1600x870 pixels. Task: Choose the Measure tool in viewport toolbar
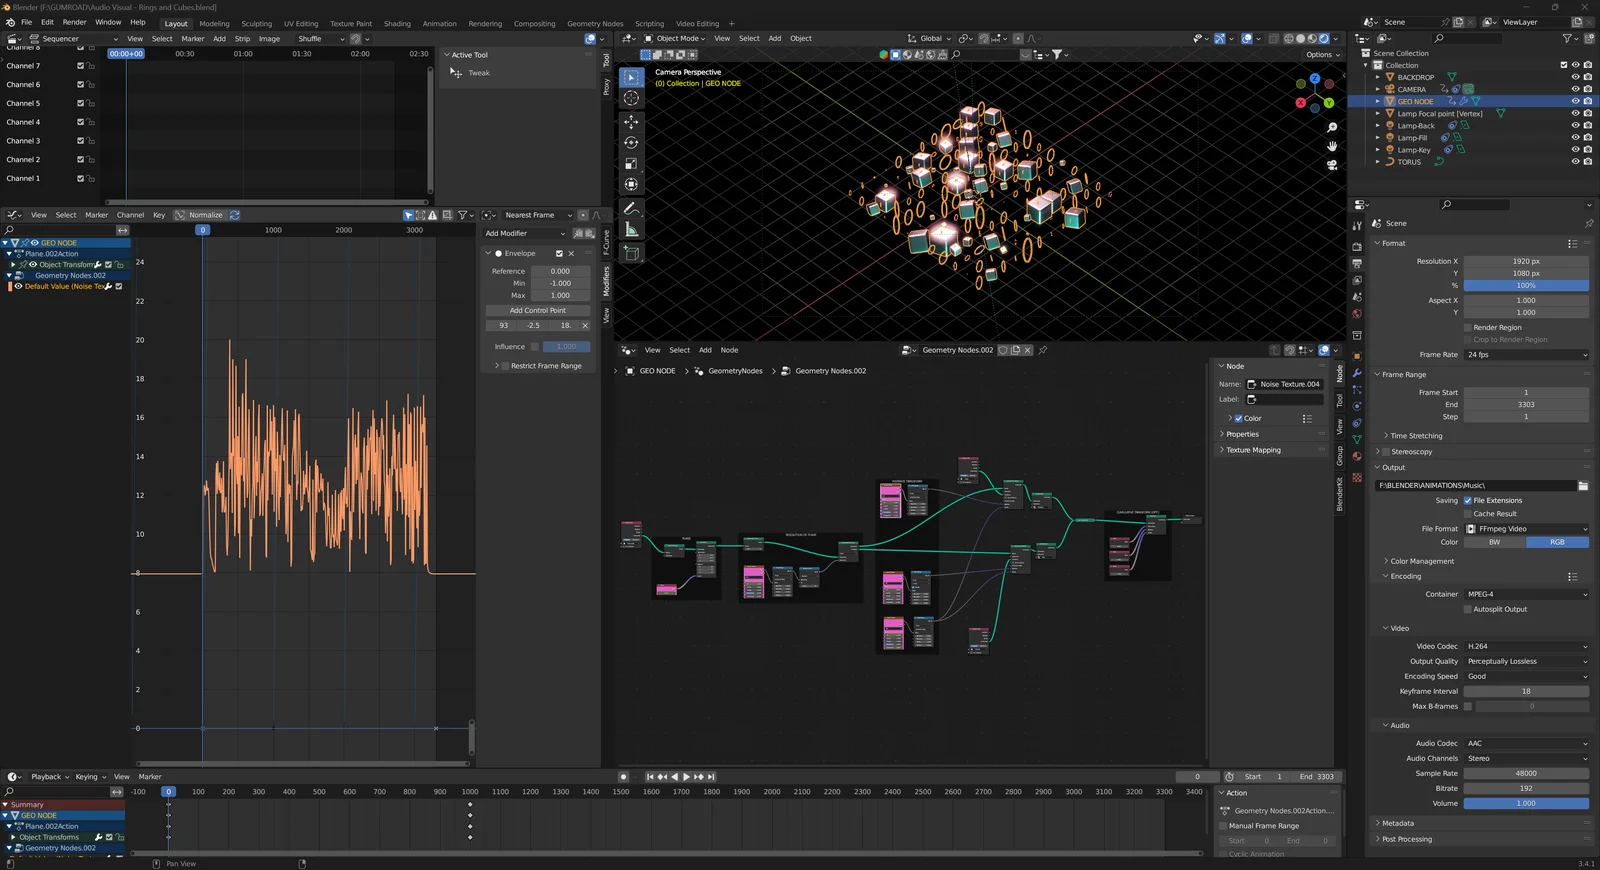pyautogui.click(x=631, y=230)
